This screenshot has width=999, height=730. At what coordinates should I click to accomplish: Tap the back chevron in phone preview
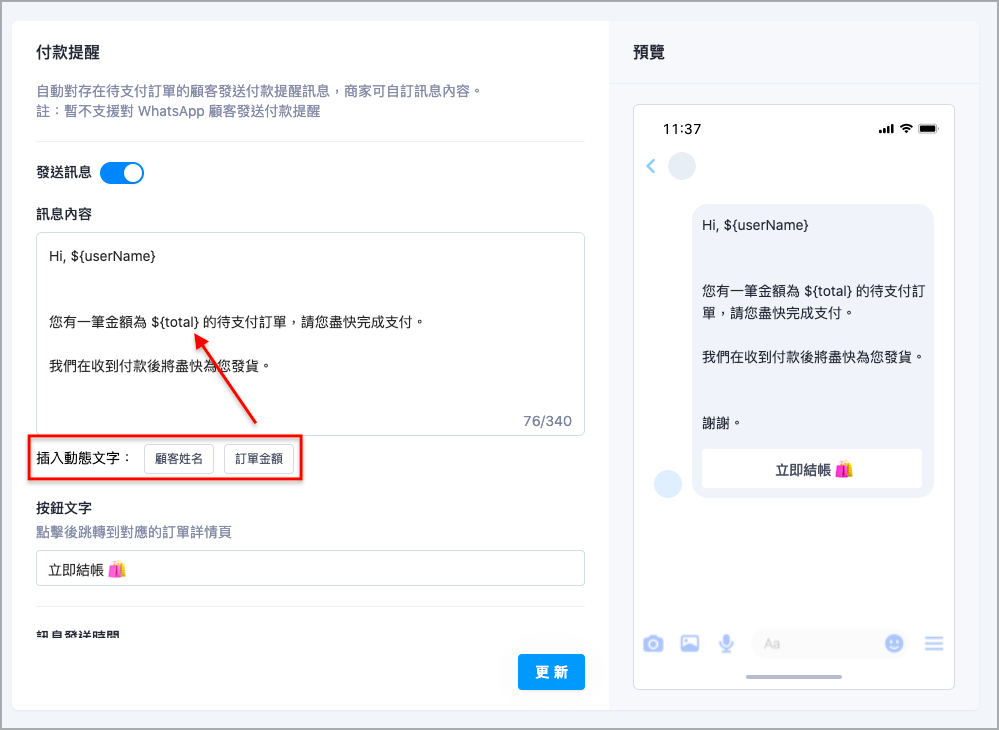click(650, 166)
